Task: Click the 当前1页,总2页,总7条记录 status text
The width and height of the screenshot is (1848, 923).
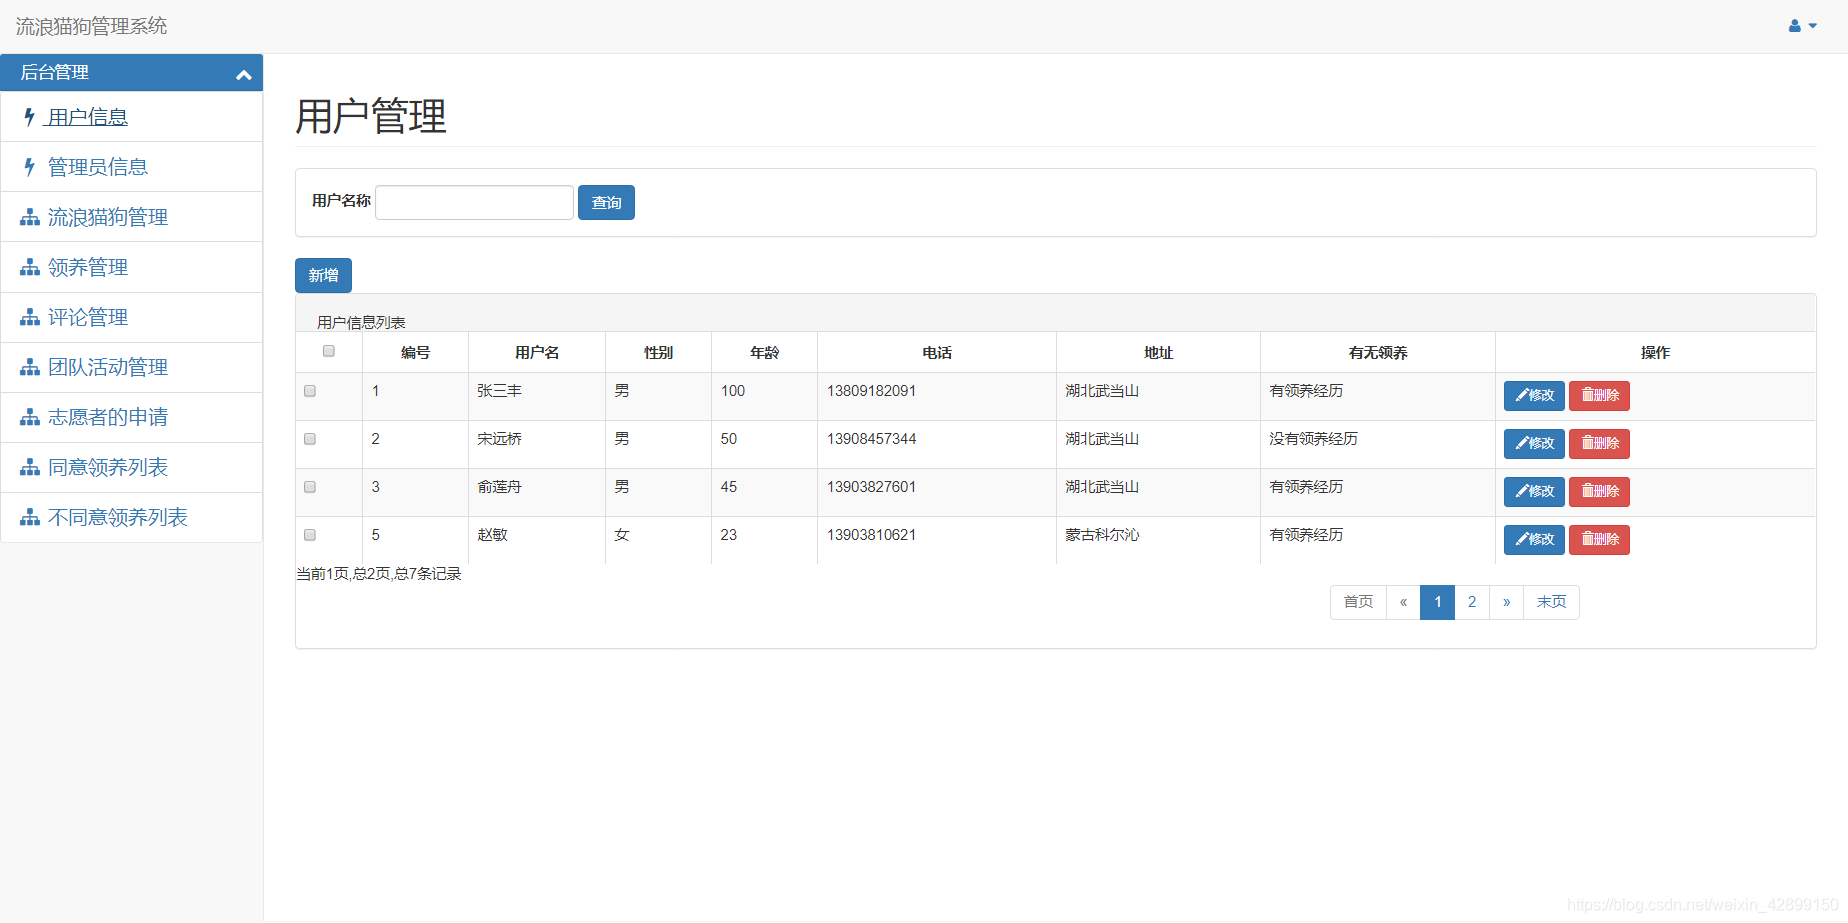Action: [x=379, y=574]
